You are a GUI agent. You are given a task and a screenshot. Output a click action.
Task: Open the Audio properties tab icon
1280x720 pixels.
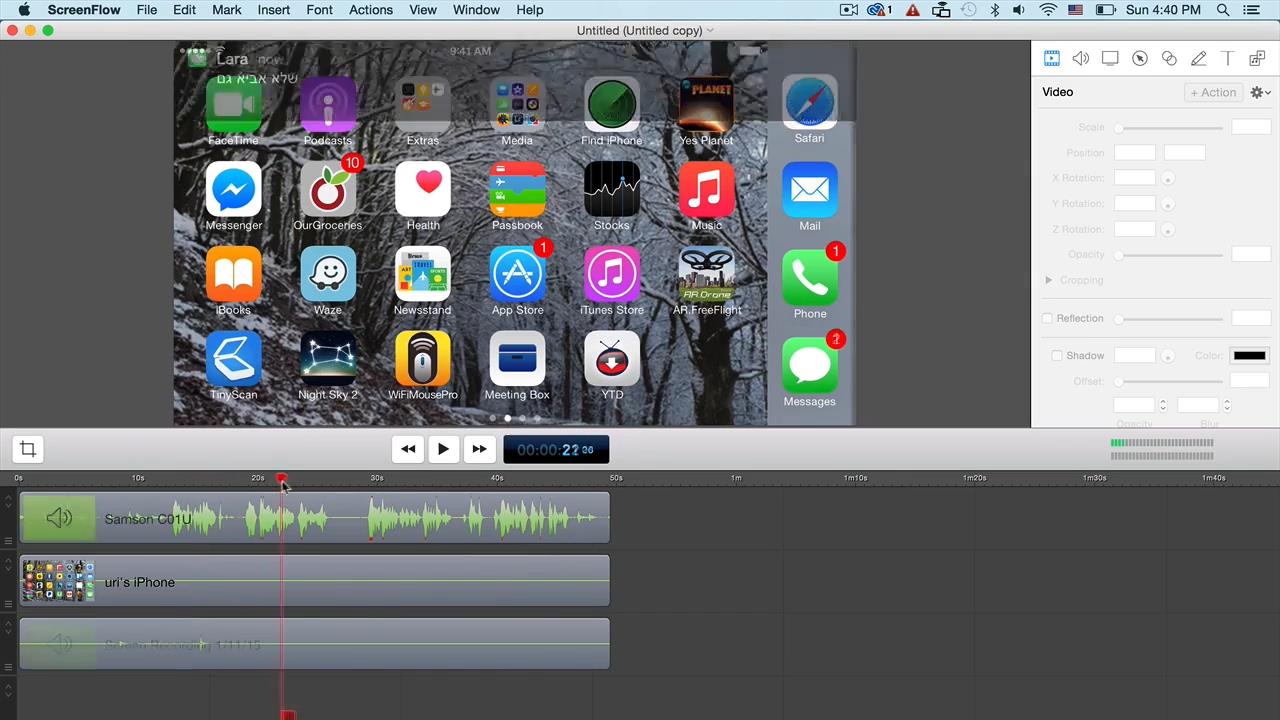[x=1081, y=59]
